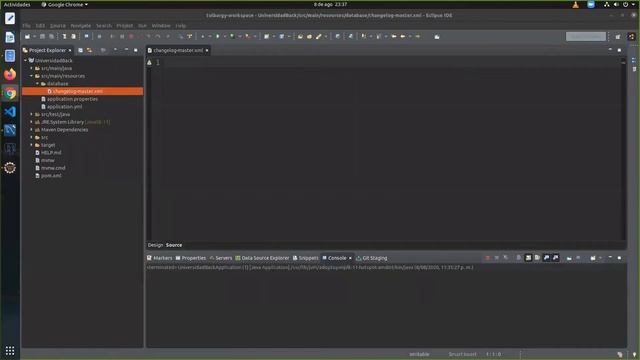Click the Forward navigation arrow in toolbar
This screenshot has width=640, height=360.
pos(418,37)
